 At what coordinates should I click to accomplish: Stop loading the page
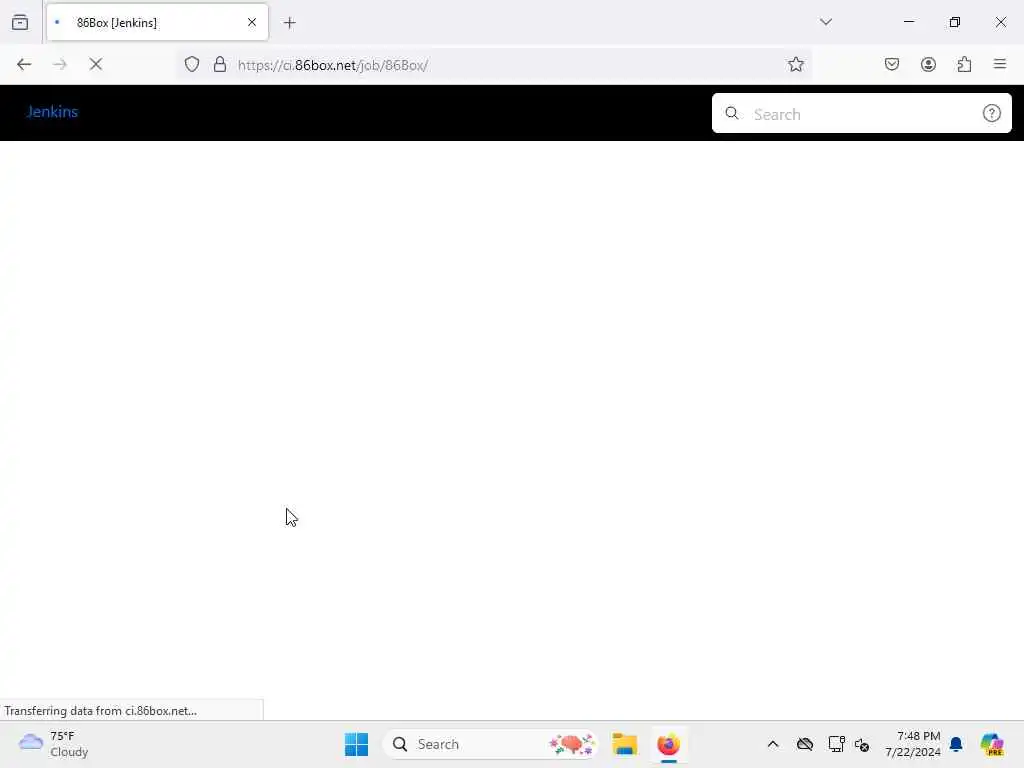pyautogui.click(x=95, y=64)
